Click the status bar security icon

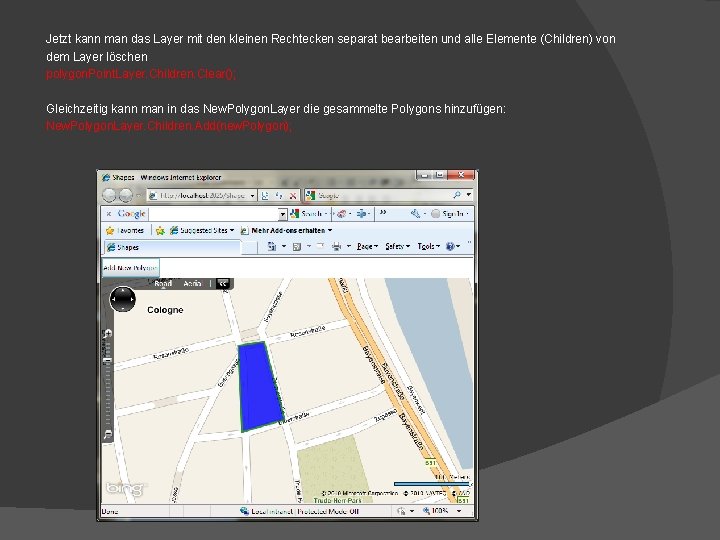coord(401,511)
